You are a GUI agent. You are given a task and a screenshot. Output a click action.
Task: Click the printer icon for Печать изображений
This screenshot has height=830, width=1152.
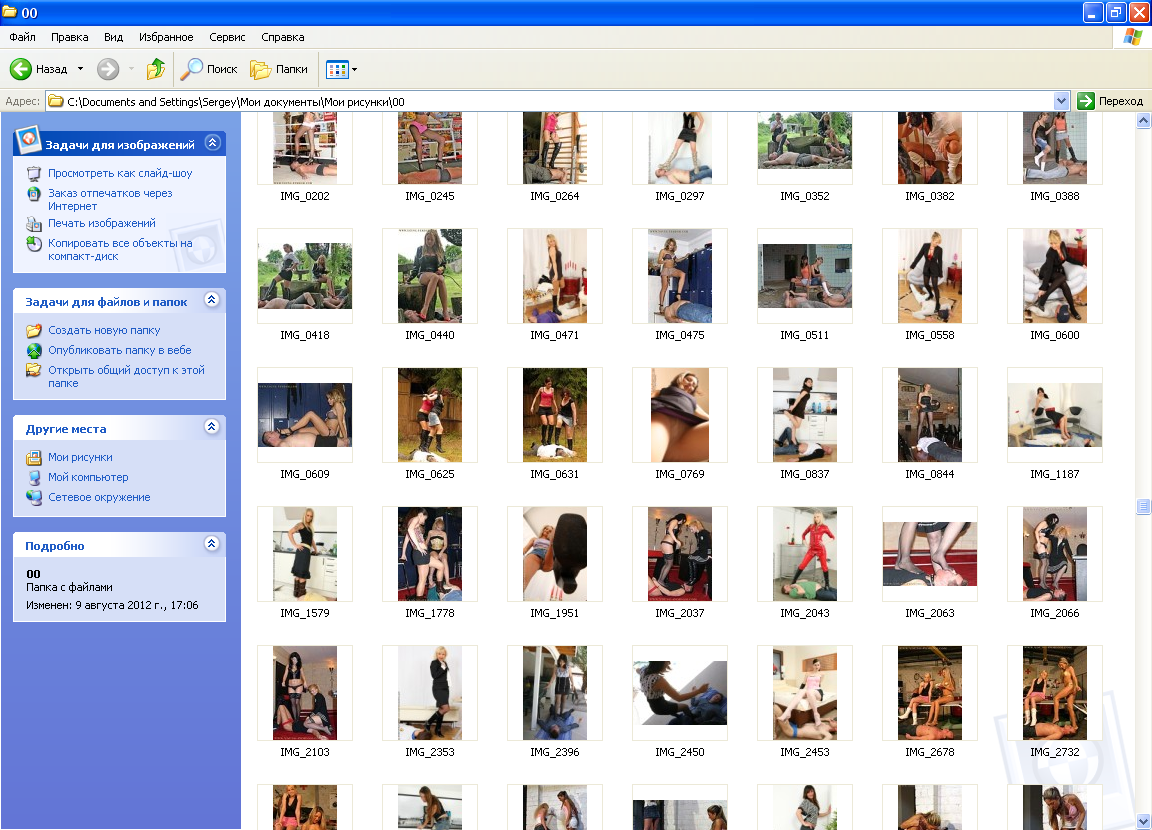[34, 223]
